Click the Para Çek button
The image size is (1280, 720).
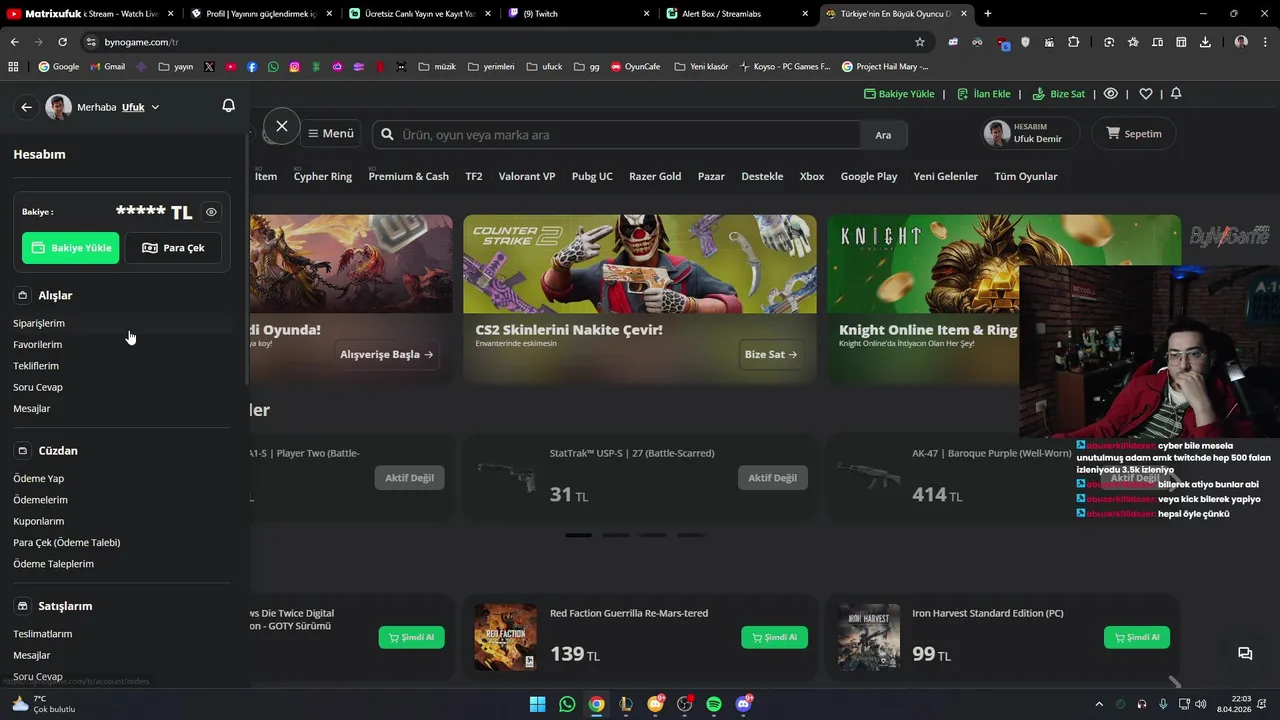pos(173,248)
